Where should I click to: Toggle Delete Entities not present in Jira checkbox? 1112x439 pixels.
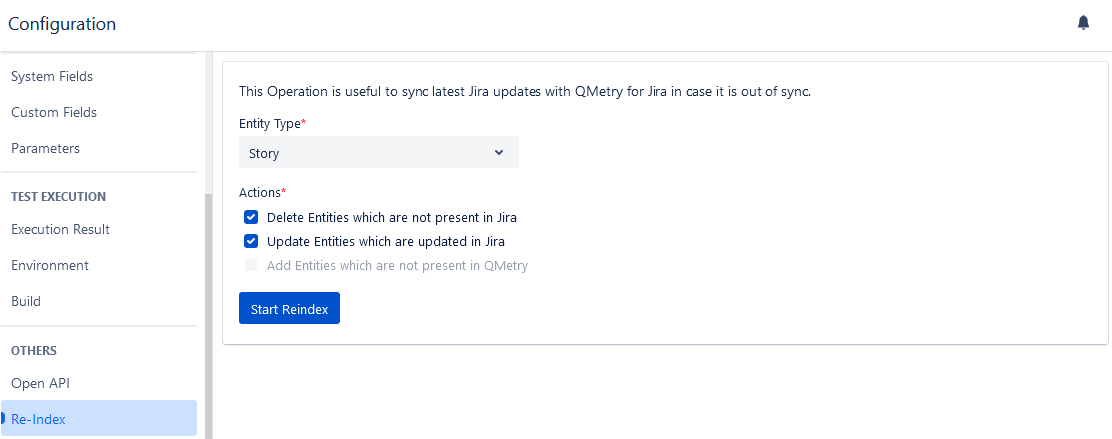click(251, 217)
